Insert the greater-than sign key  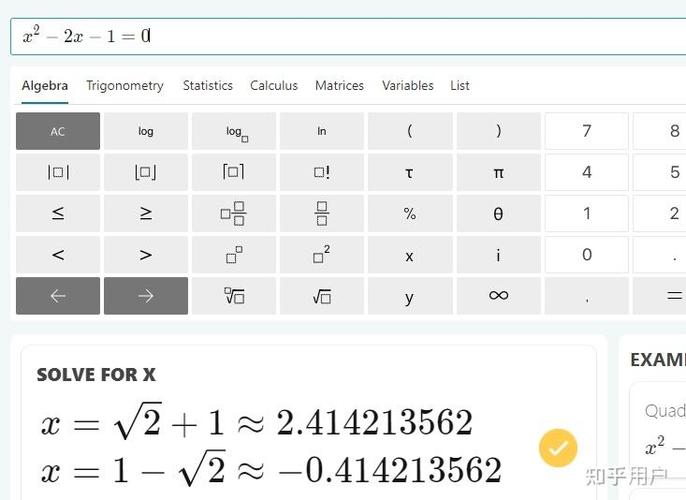146,255
